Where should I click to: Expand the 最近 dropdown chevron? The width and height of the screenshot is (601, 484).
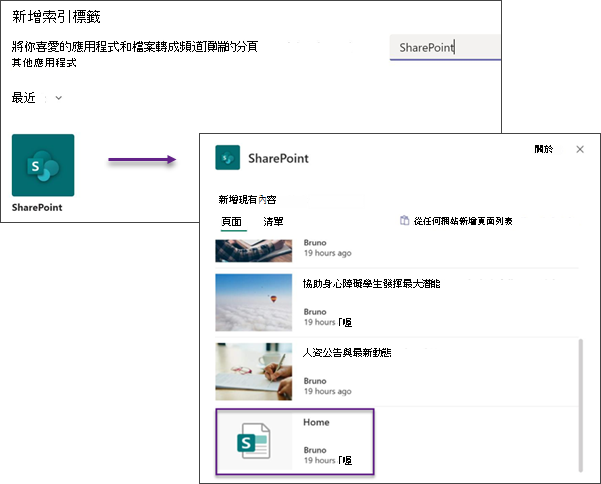coord(59,98)
